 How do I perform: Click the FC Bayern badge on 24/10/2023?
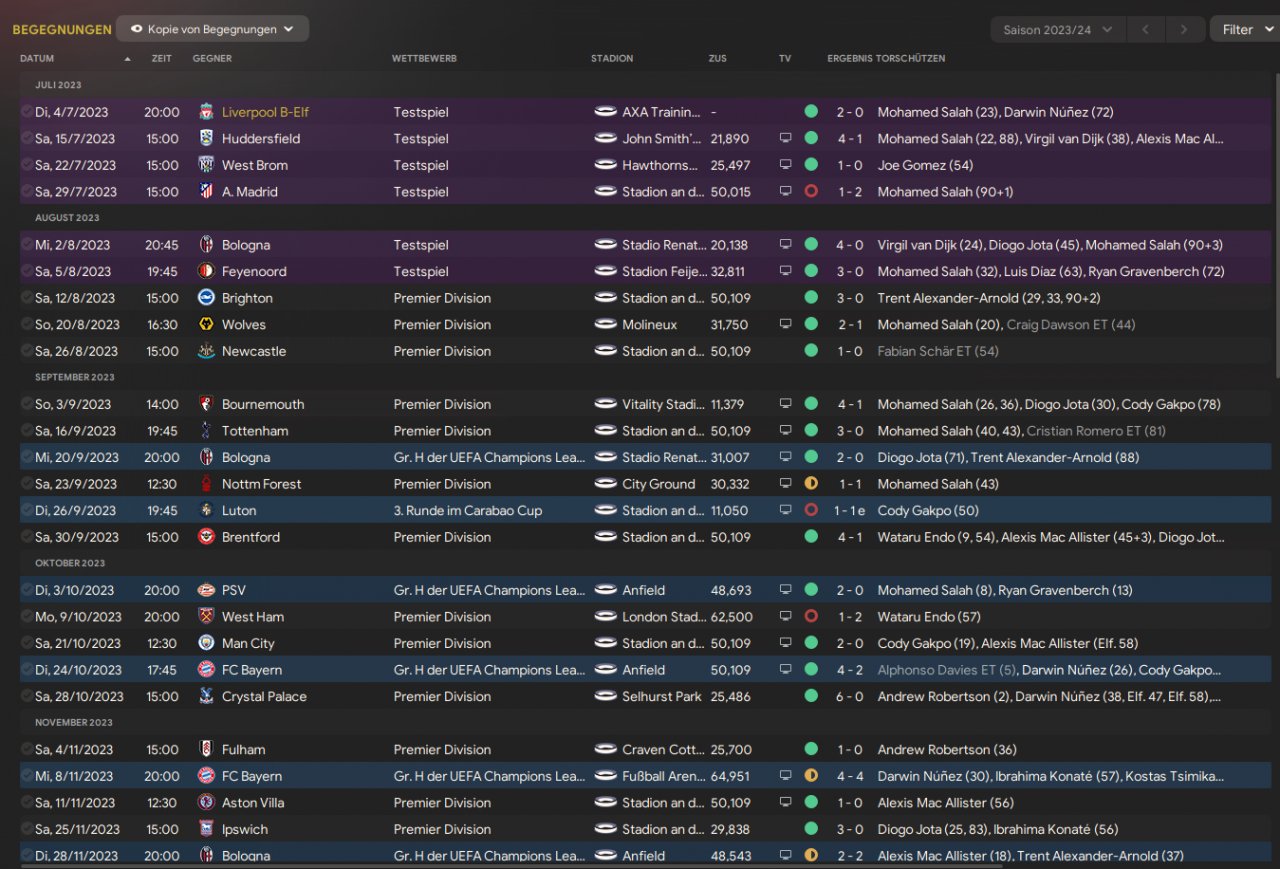206,670
